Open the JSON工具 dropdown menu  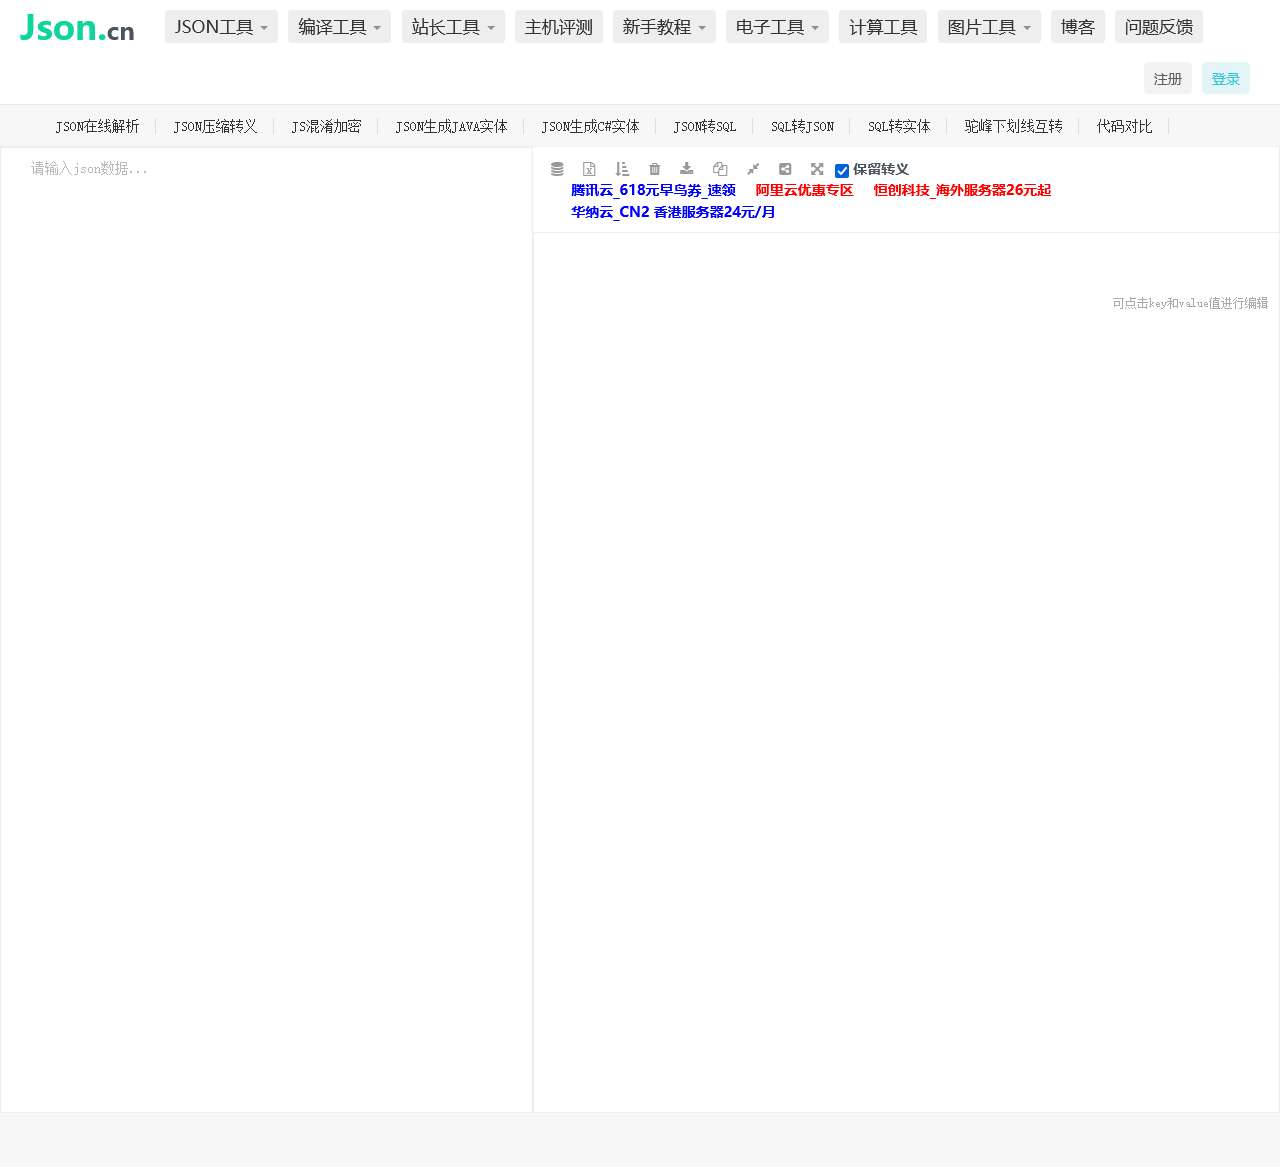coord(221,27)
